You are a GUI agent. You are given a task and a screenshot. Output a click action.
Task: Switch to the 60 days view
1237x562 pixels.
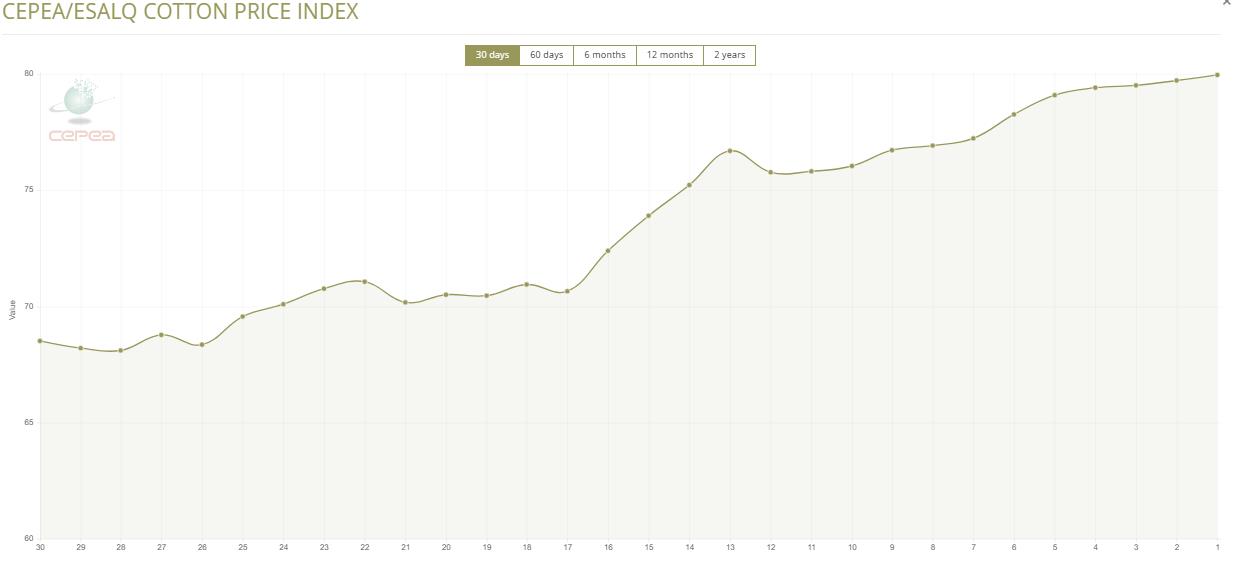(546, 55)
